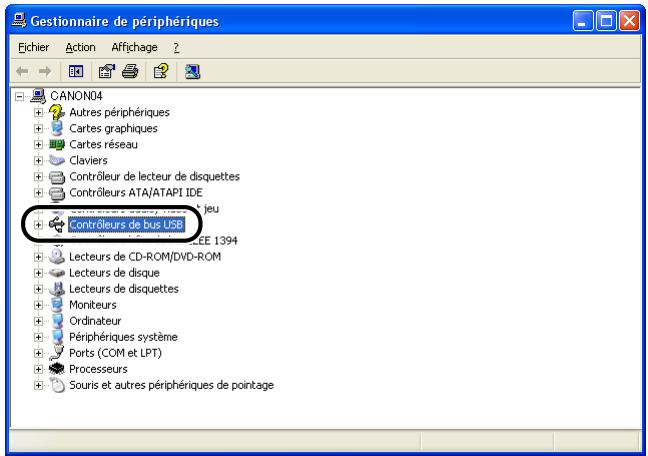Expand Périphériques système node
Viewport: 648px width, 456px height.
(x=38, y=337)
